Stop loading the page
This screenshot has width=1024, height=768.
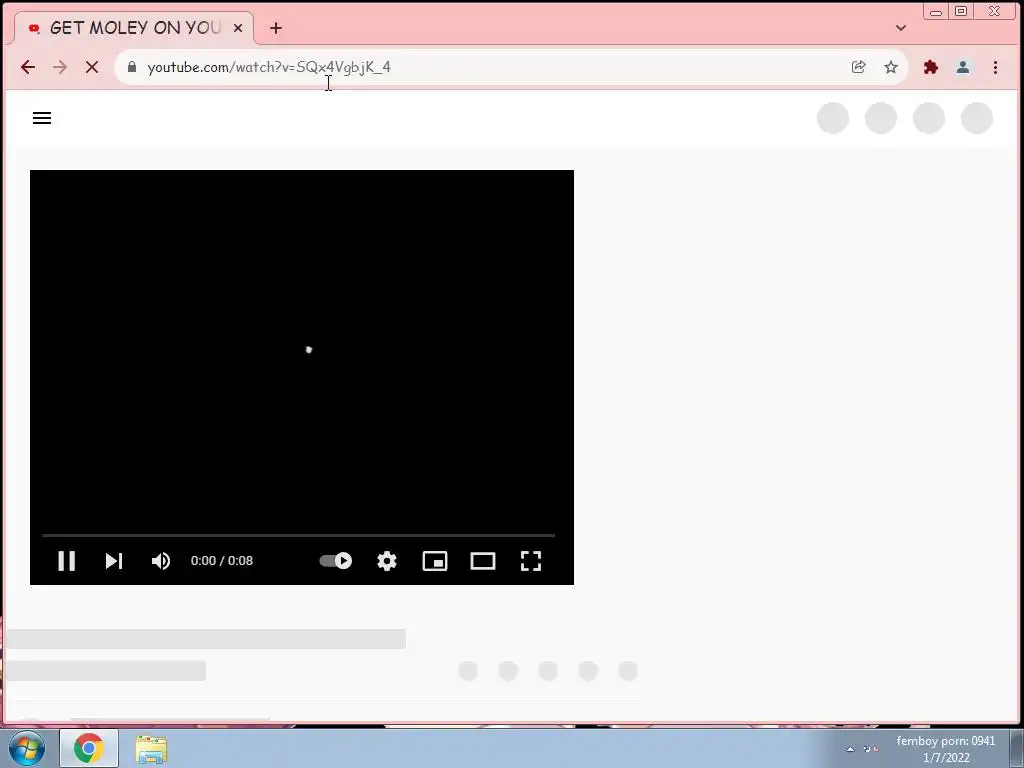click(92, 67)
